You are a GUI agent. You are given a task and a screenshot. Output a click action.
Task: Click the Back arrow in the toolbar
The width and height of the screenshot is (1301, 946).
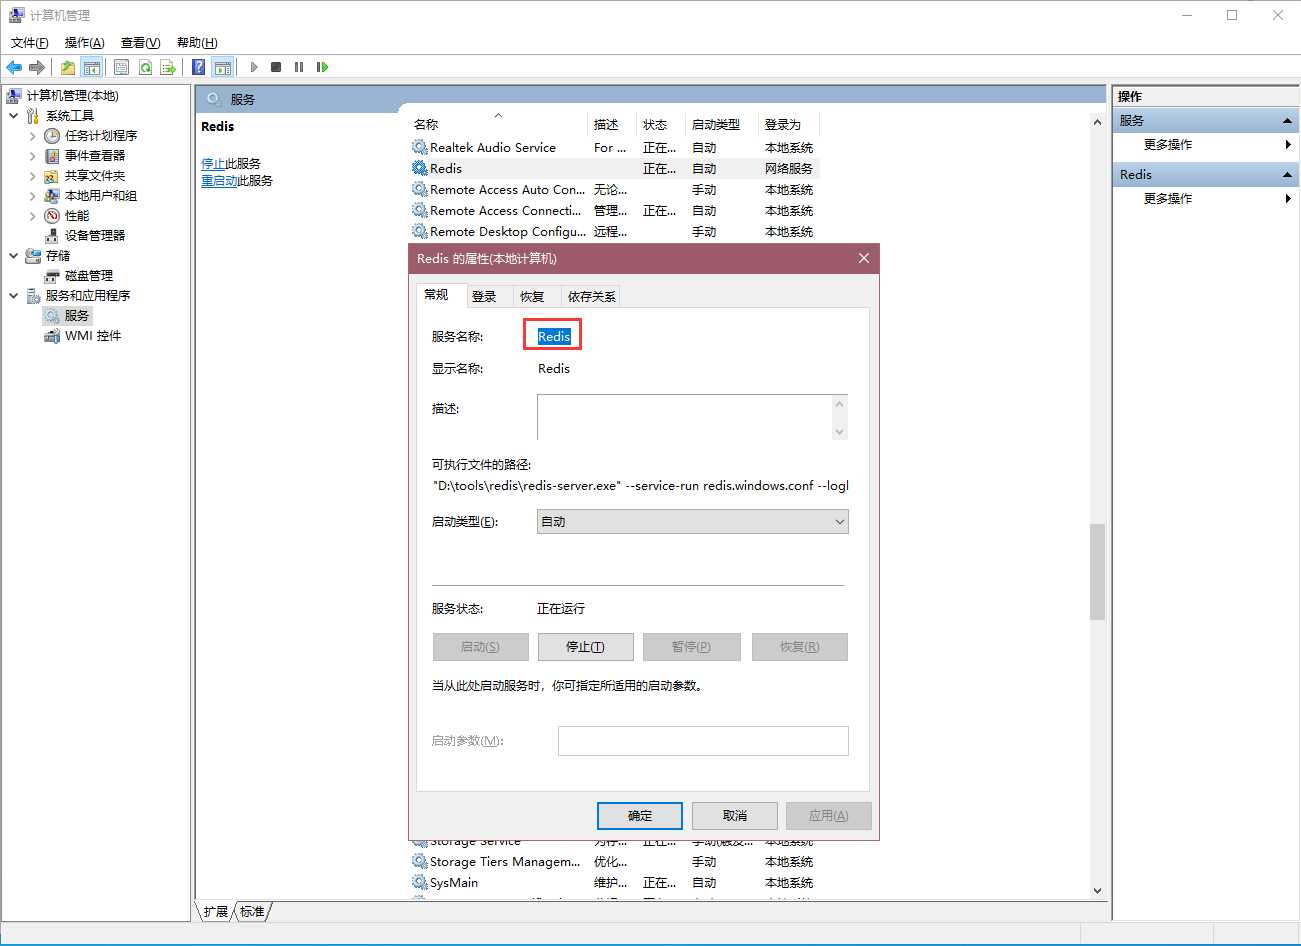pos(14,67)
